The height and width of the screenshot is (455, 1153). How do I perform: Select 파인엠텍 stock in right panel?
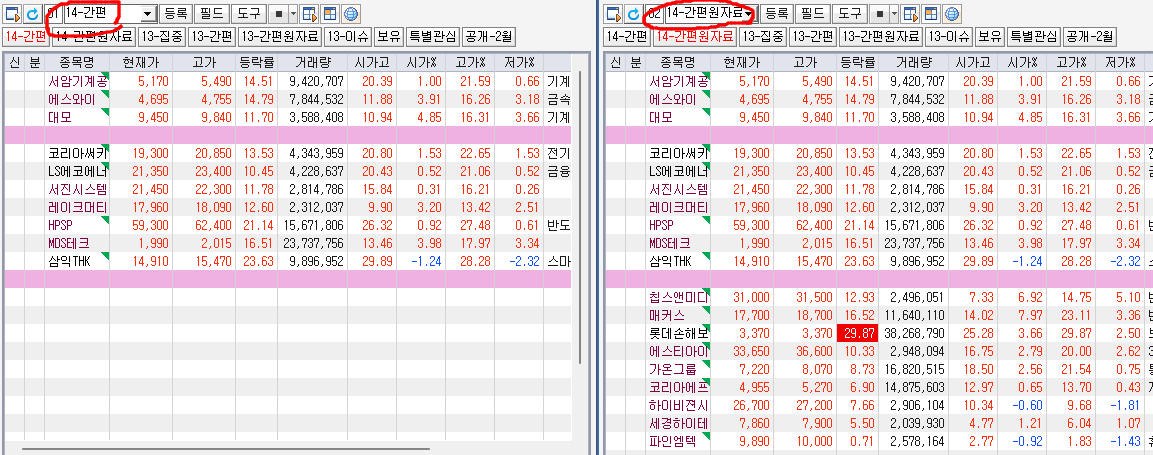pyautogui.click(x=677, y=441)
